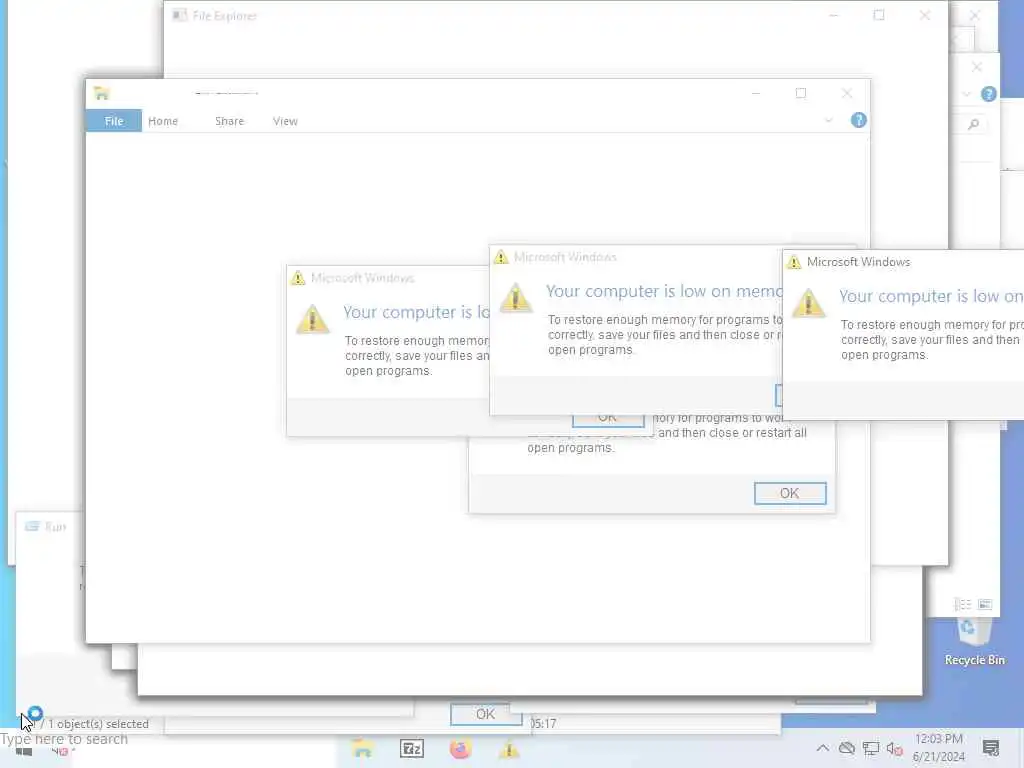Image resolution: width=1024 pixels, height=768 pixels.
Task: Expand the ribbon chevron next to the front help icon
Action: click(x=828, y=121)
